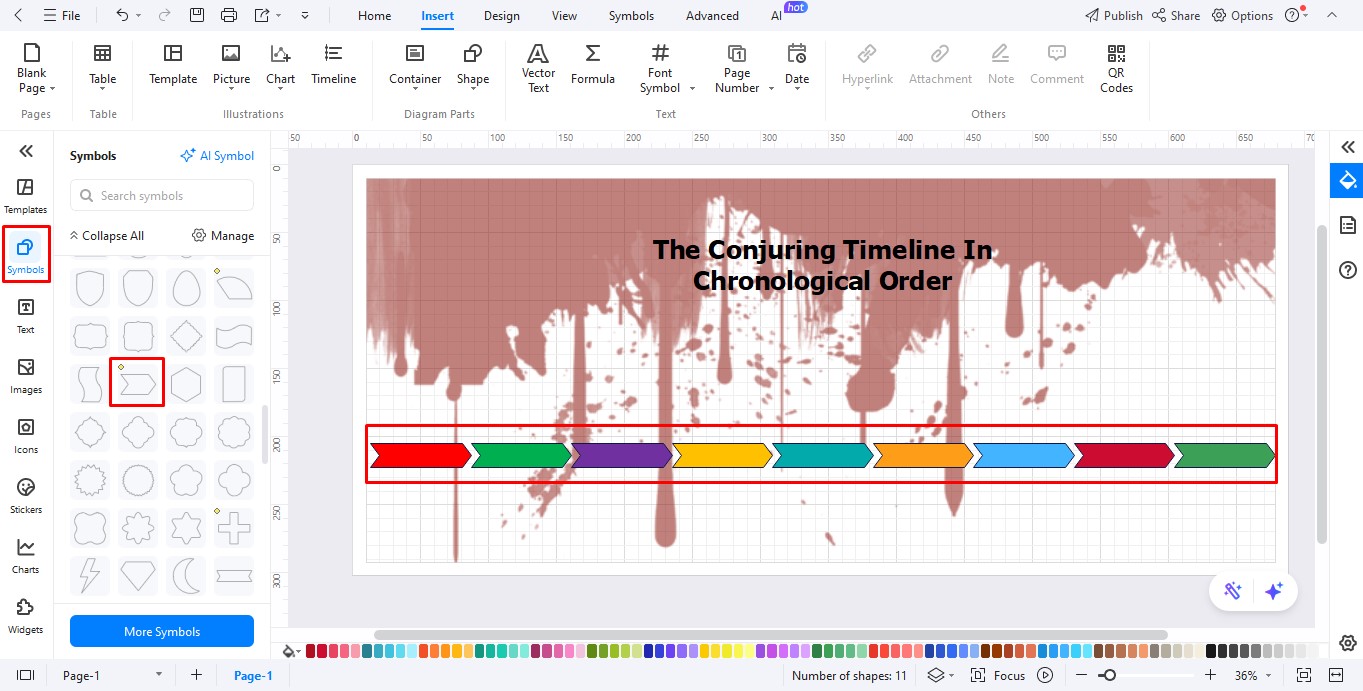Insert a Blank Page

click(x=36, y=68)
